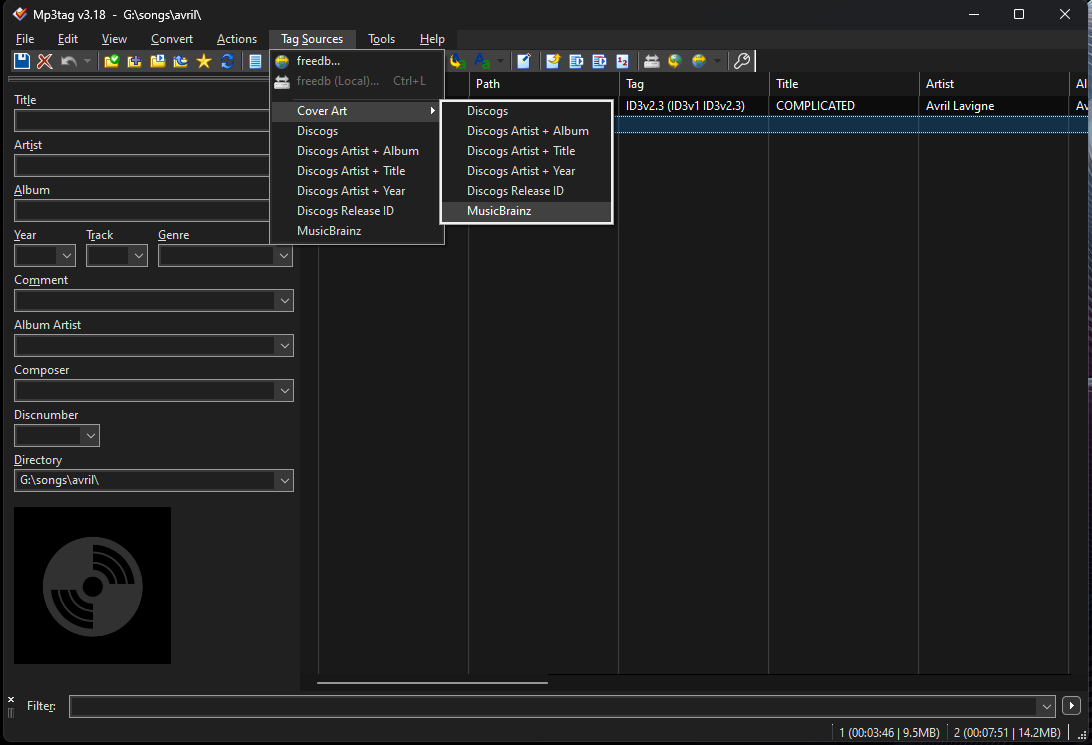This screenshot has width=1092, height=745.
Task: Click the wrench Options icon
Action: coord(742,61)
